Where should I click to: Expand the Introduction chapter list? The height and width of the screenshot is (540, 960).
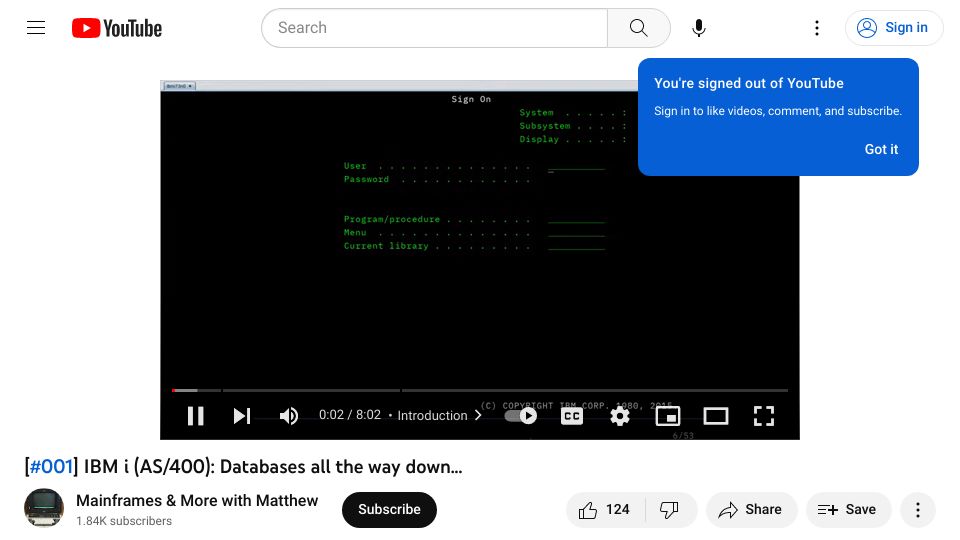(x=439, y=415)
